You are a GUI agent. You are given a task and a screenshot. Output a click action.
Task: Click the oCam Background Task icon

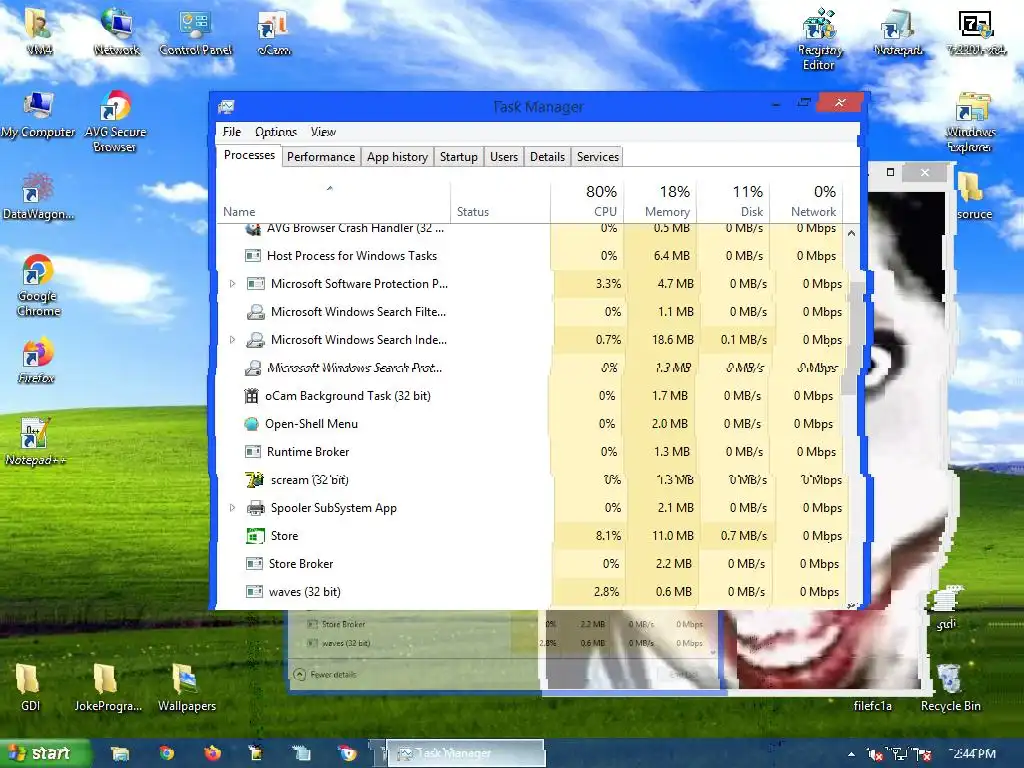[x=251, y=396]
